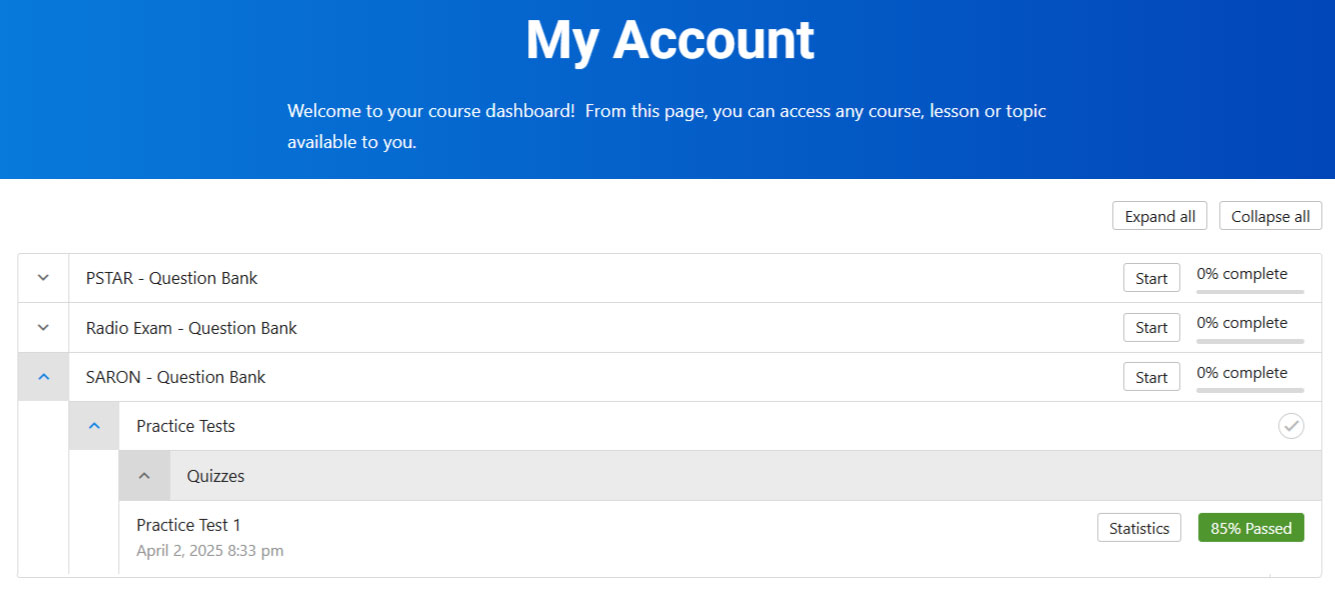Open the Practice Test 1 quiz link
This screenshot has height=602, width=1335.
pyautogui.click(x=188, y=525)
